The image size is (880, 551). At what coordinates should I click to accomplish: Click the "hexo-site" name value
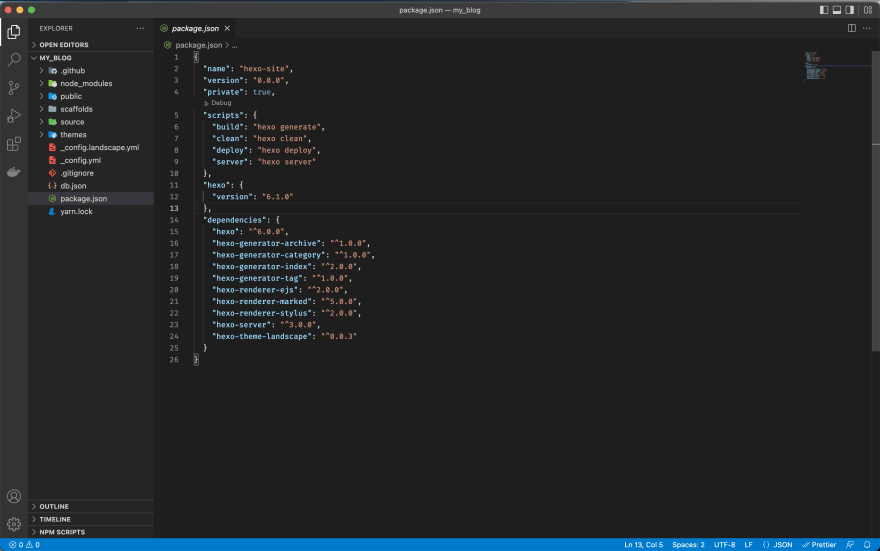(264, 68)
